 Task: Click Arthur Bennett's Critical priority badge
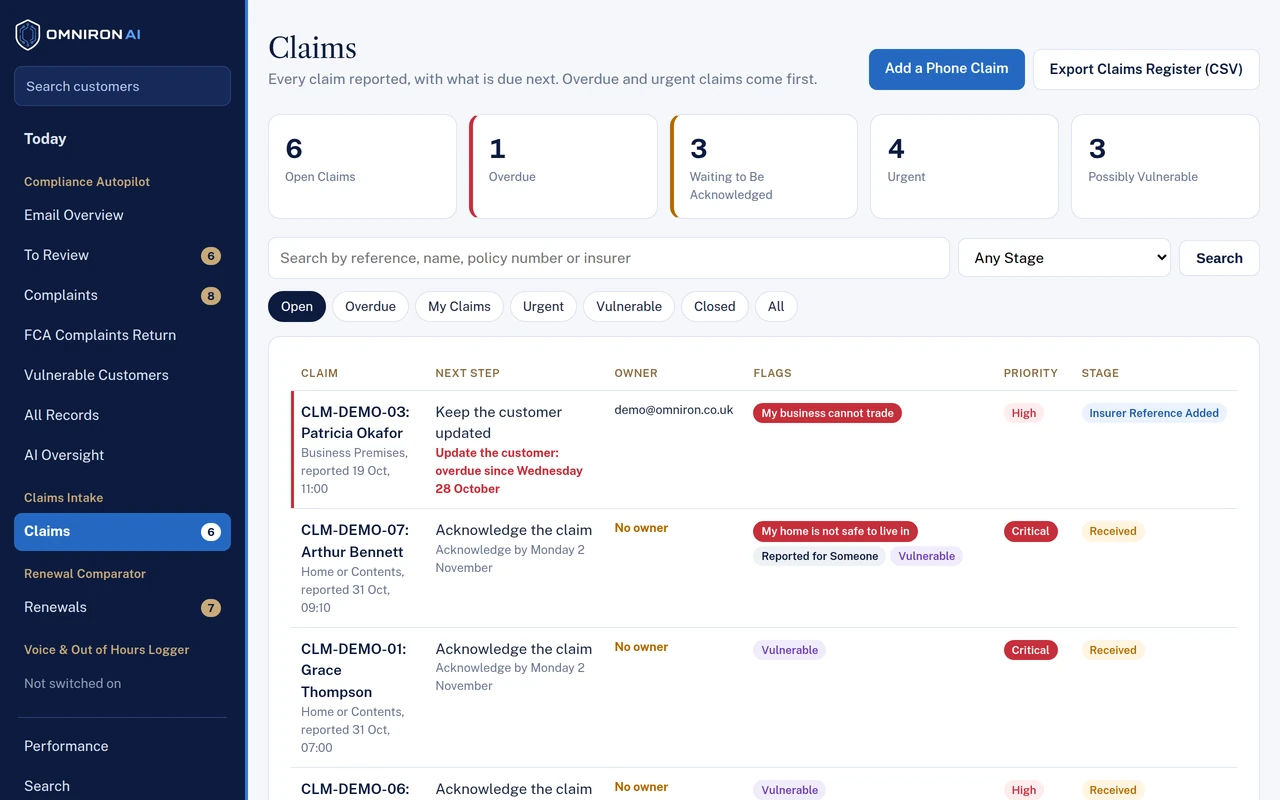click(x=1030, y=531)
